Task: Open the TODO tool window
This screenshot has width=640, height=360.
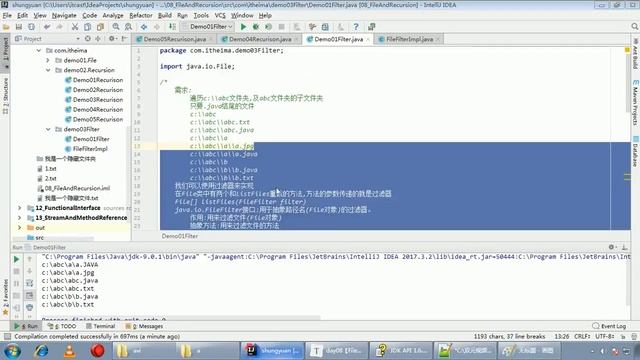Action: 62,326
